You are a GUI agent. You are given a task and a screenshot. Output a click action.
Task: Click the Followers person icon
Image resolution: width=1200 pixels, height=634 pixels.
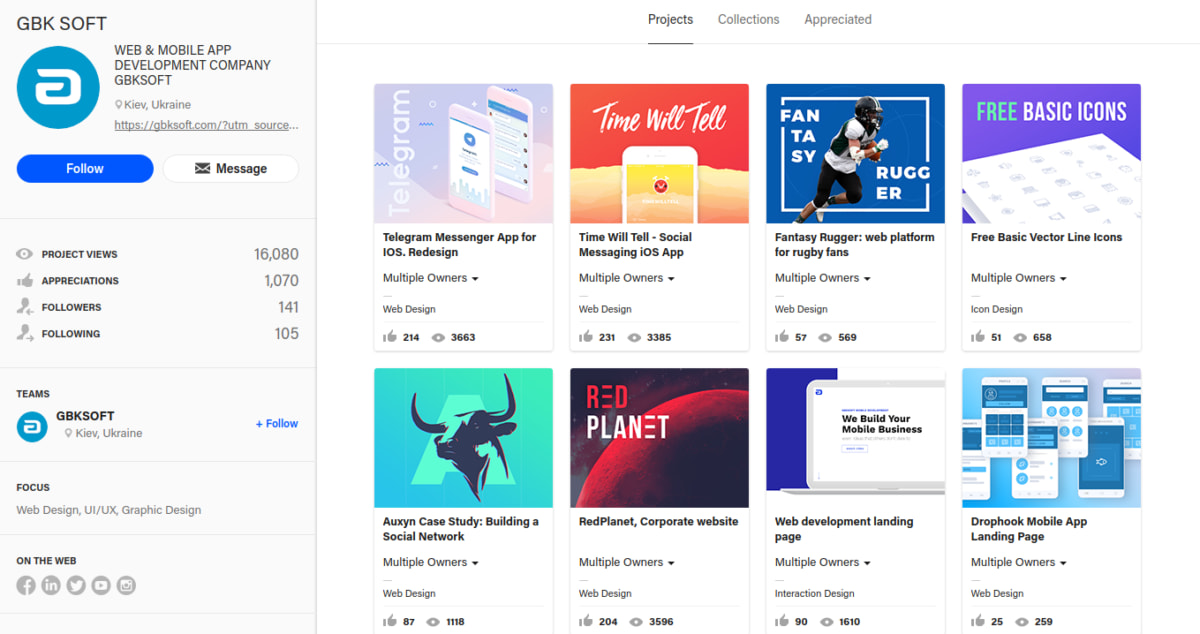(25, 307)
